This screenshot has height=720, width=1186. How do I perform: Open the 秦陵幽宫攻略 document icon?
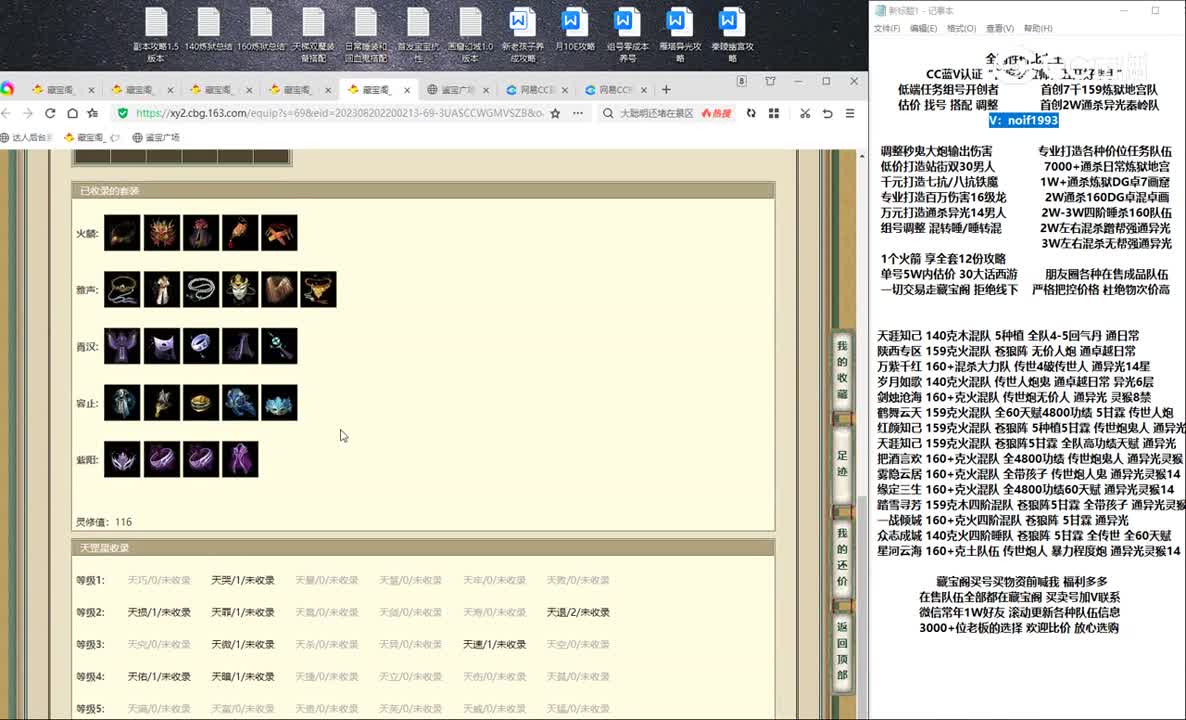pos(731,34)
